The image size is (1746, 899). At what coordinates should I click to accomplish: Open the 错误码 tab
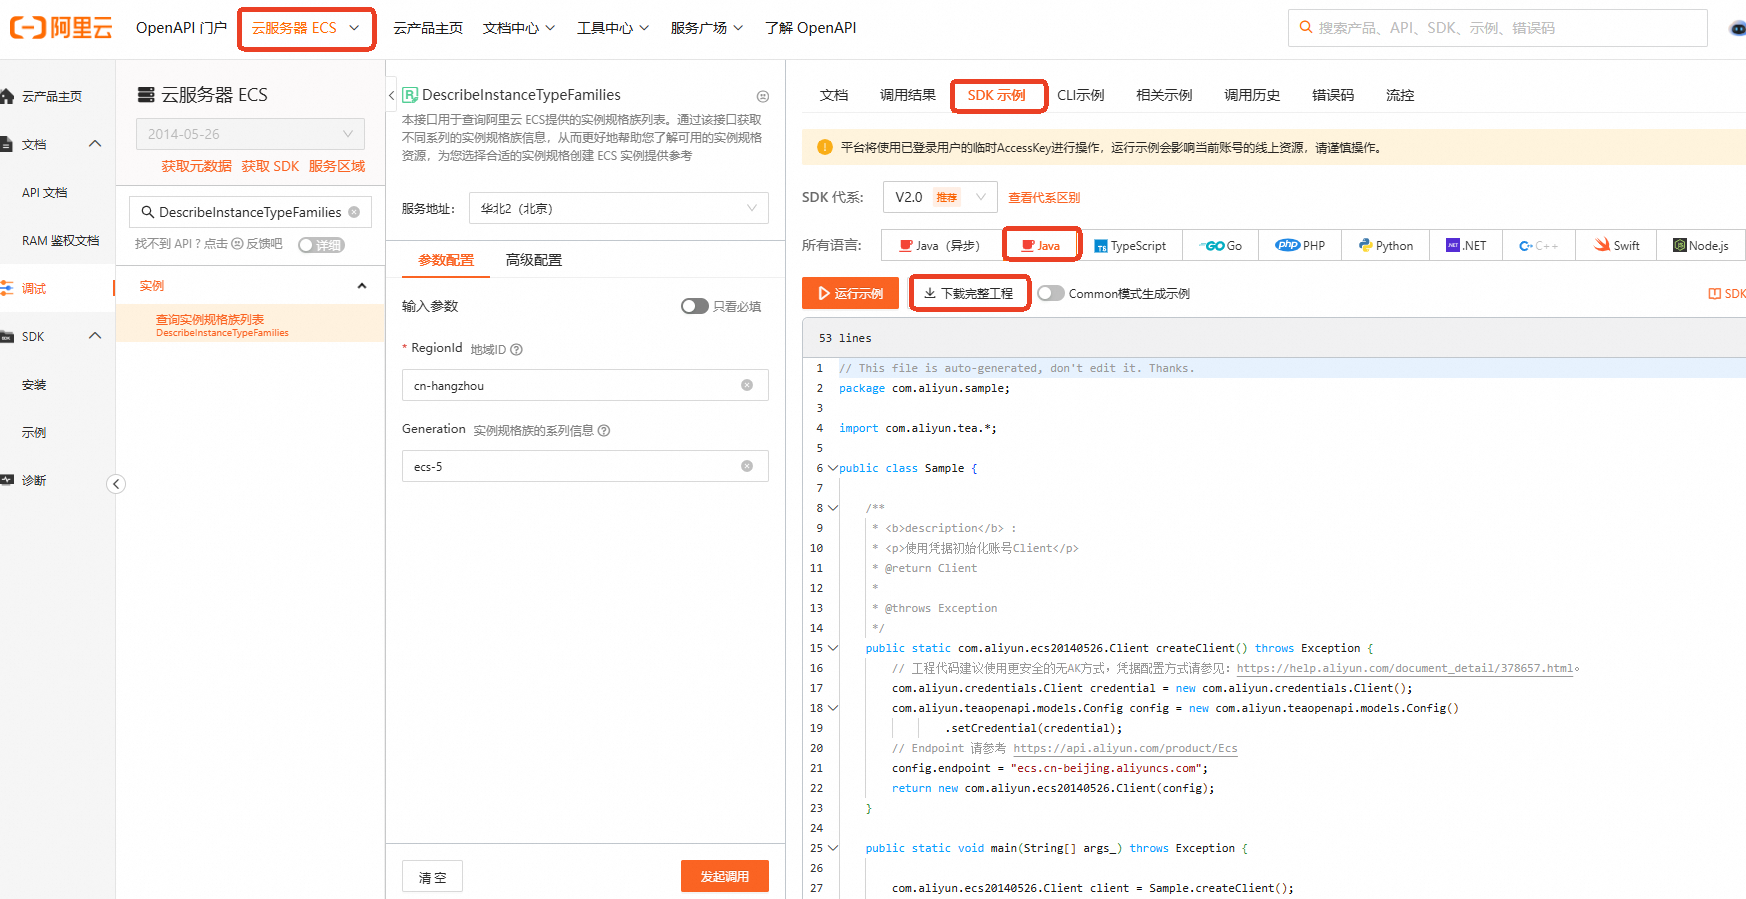point(1333,95)
